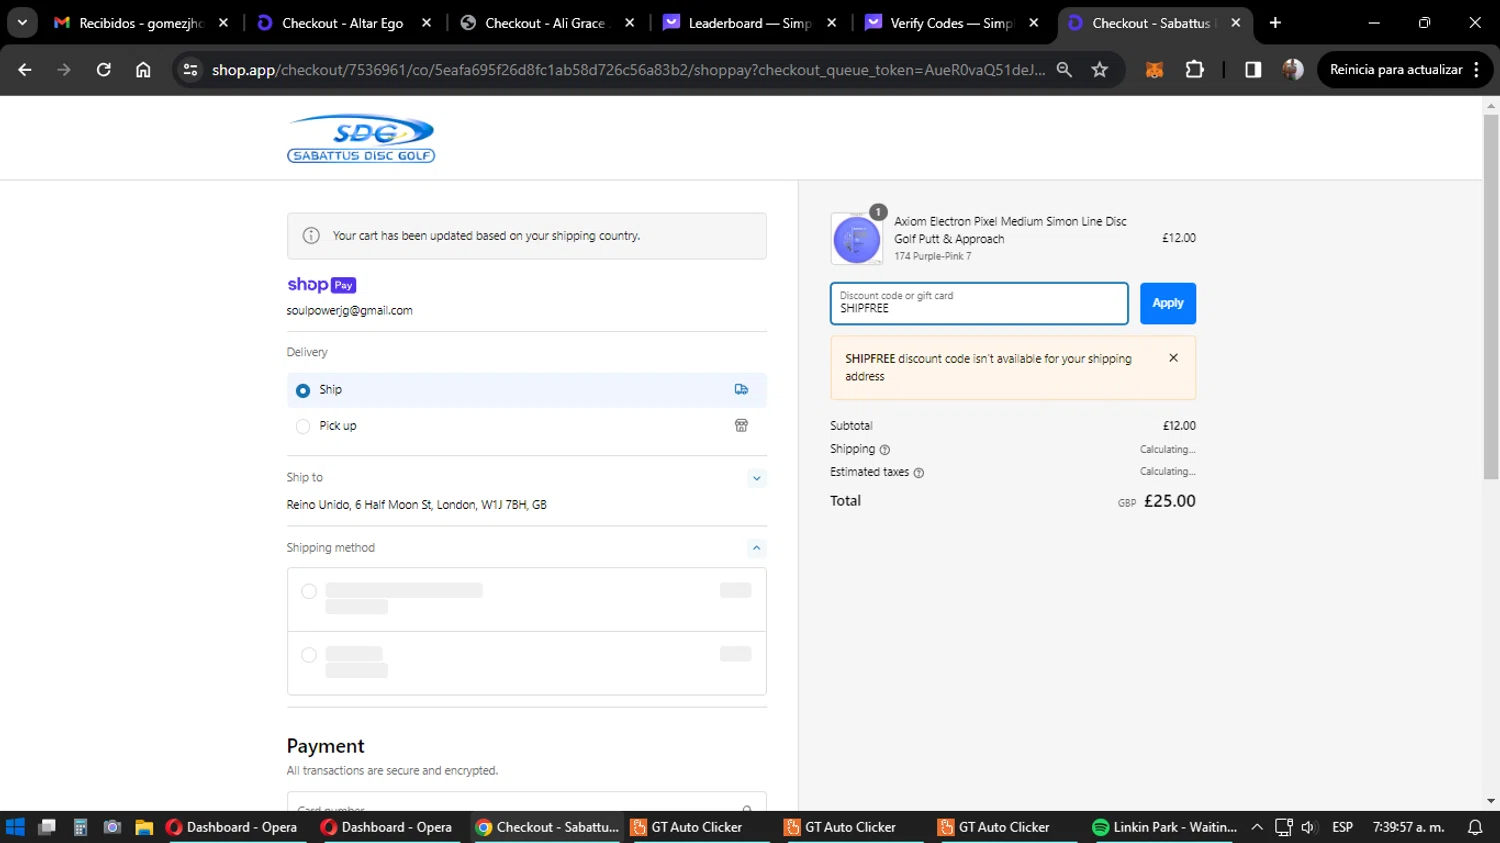1500x843 pixels.
Task: Bookmark this page with the star icon
Action: click(x=1100, y=70)
